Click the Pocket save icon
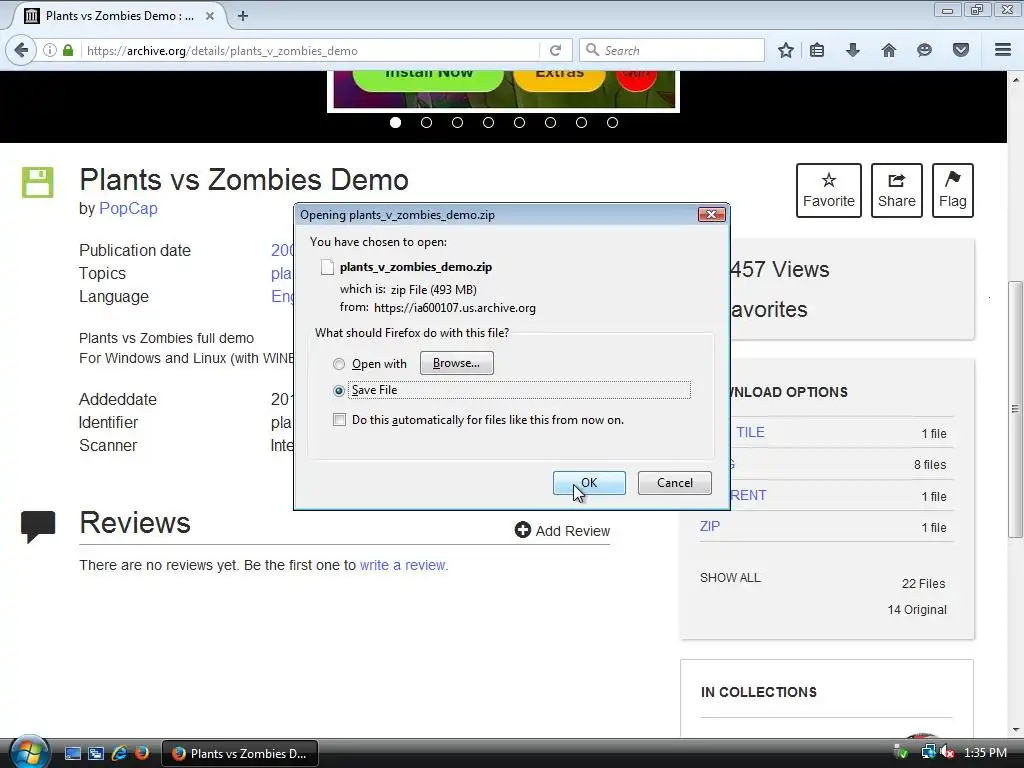 tap(961, 50)
